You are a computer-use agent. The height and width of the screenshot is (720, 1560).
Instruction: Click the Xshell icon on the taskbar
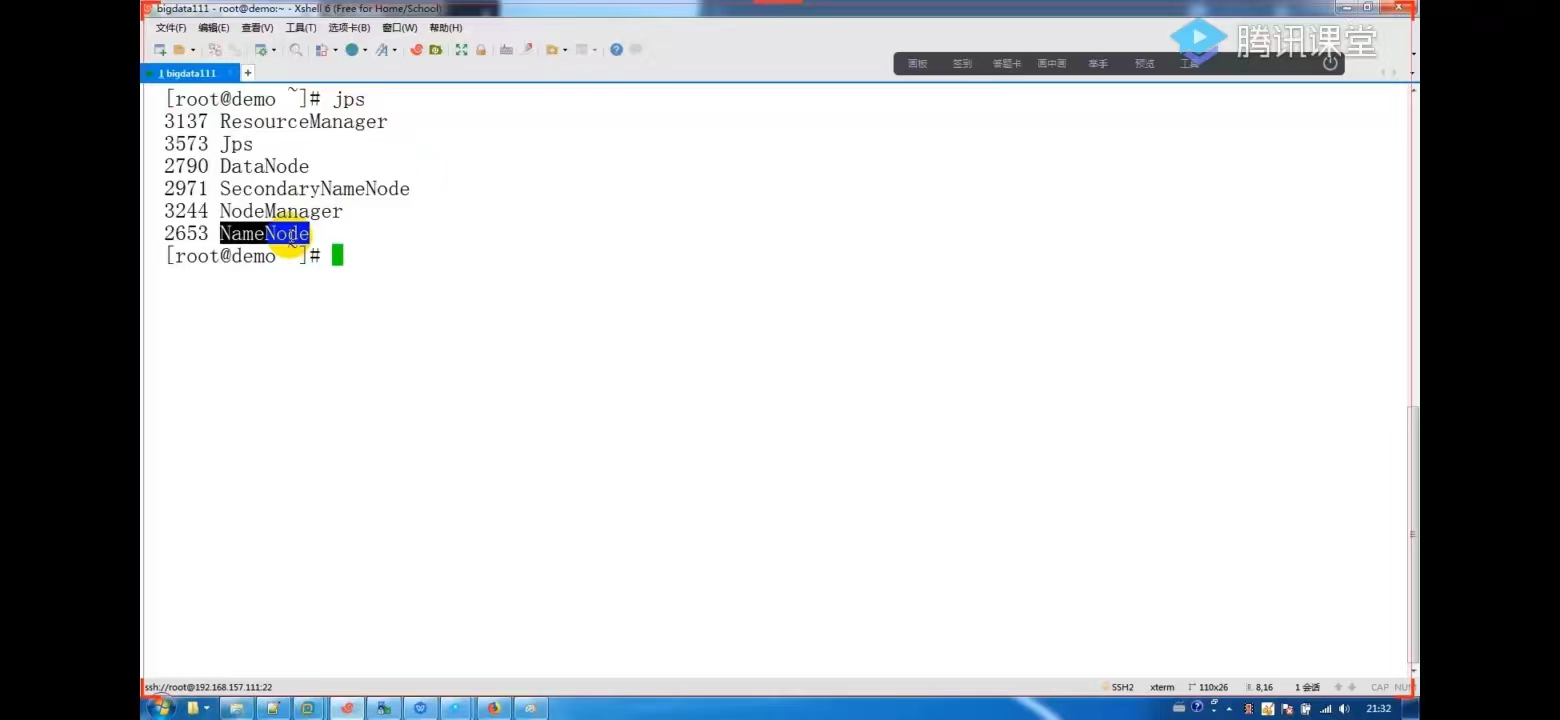[347, 708]
